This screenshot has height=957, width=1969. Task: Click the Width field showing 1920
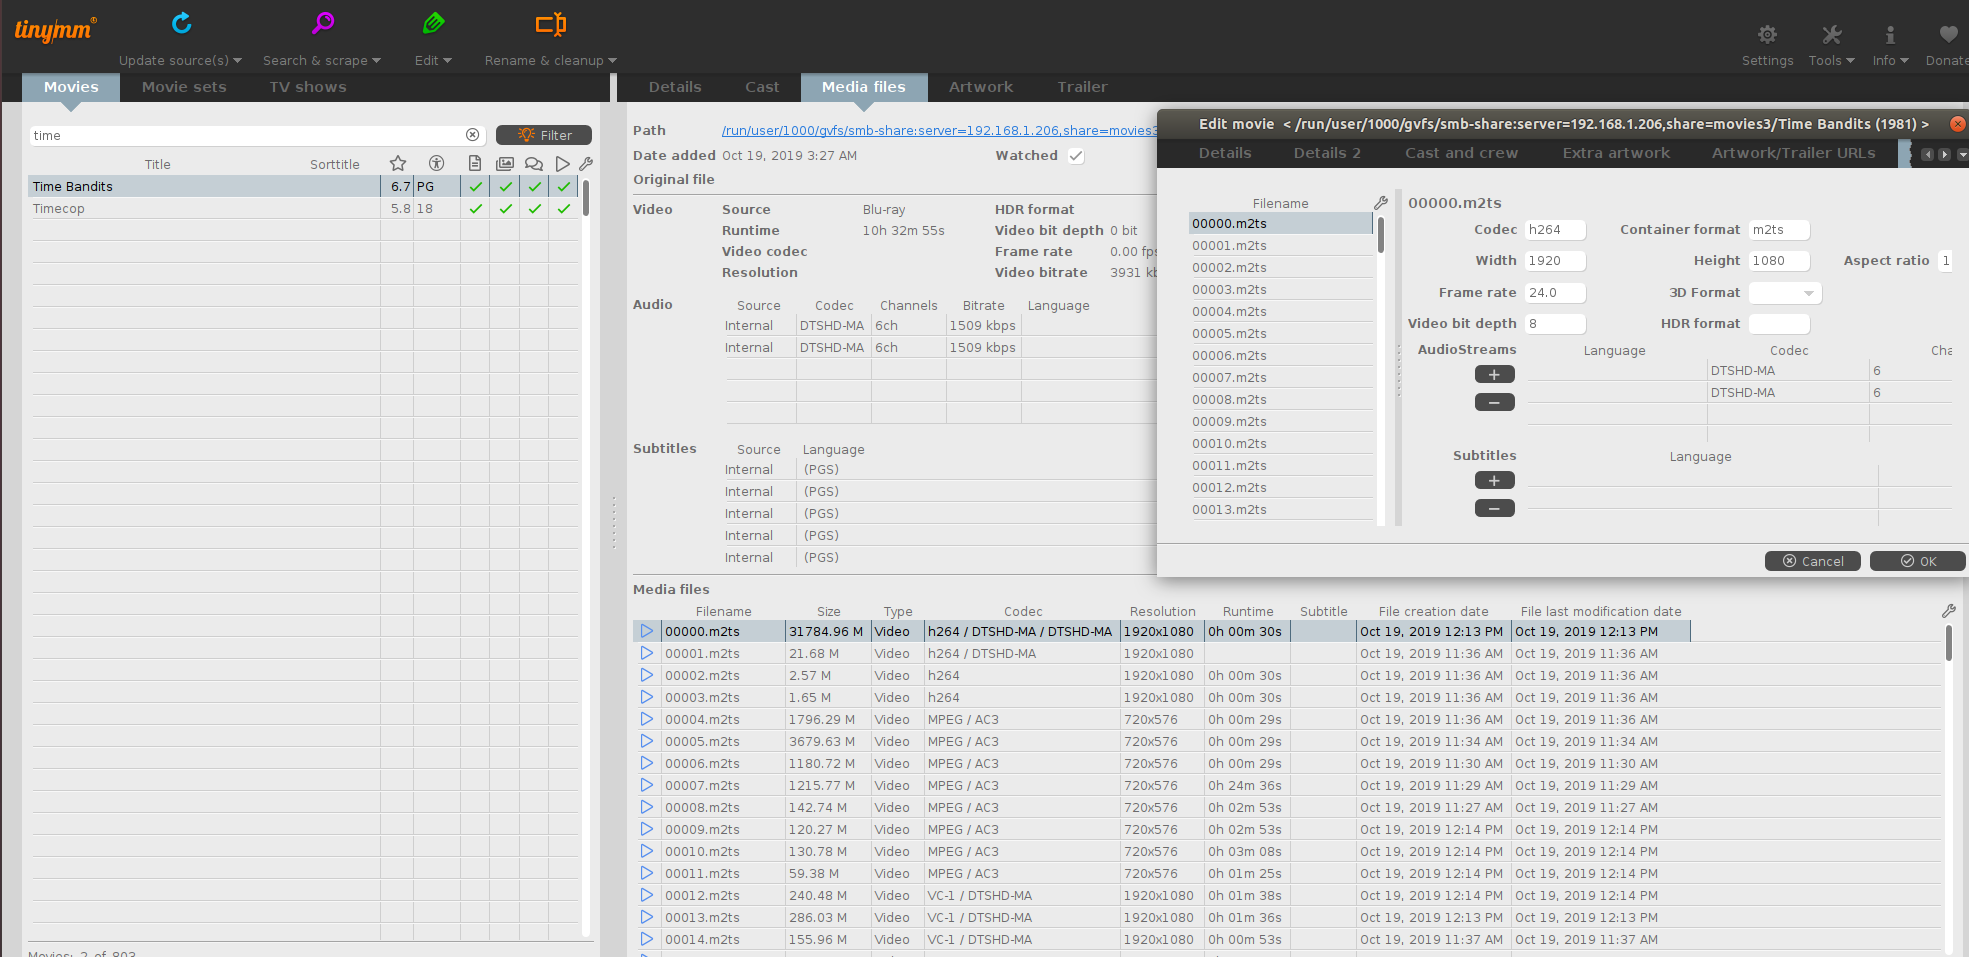1555,261
